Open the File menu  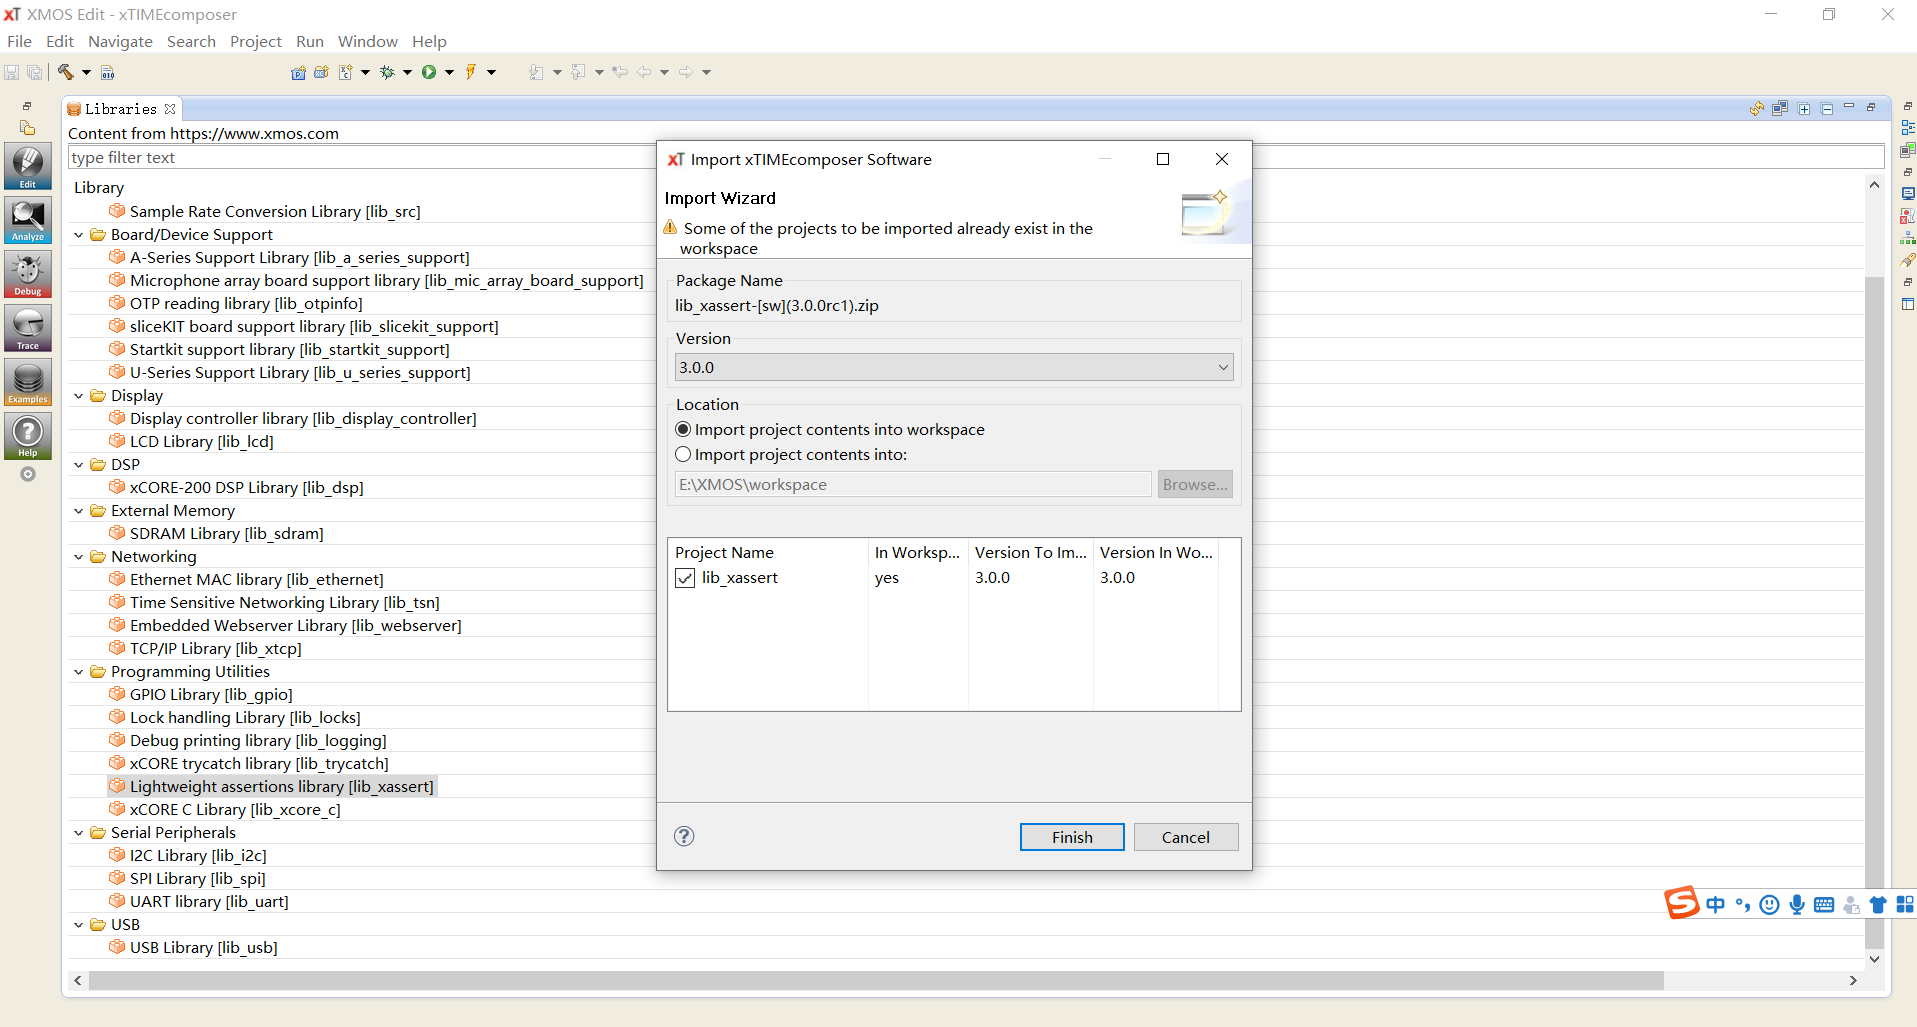[x=19, y=41]
